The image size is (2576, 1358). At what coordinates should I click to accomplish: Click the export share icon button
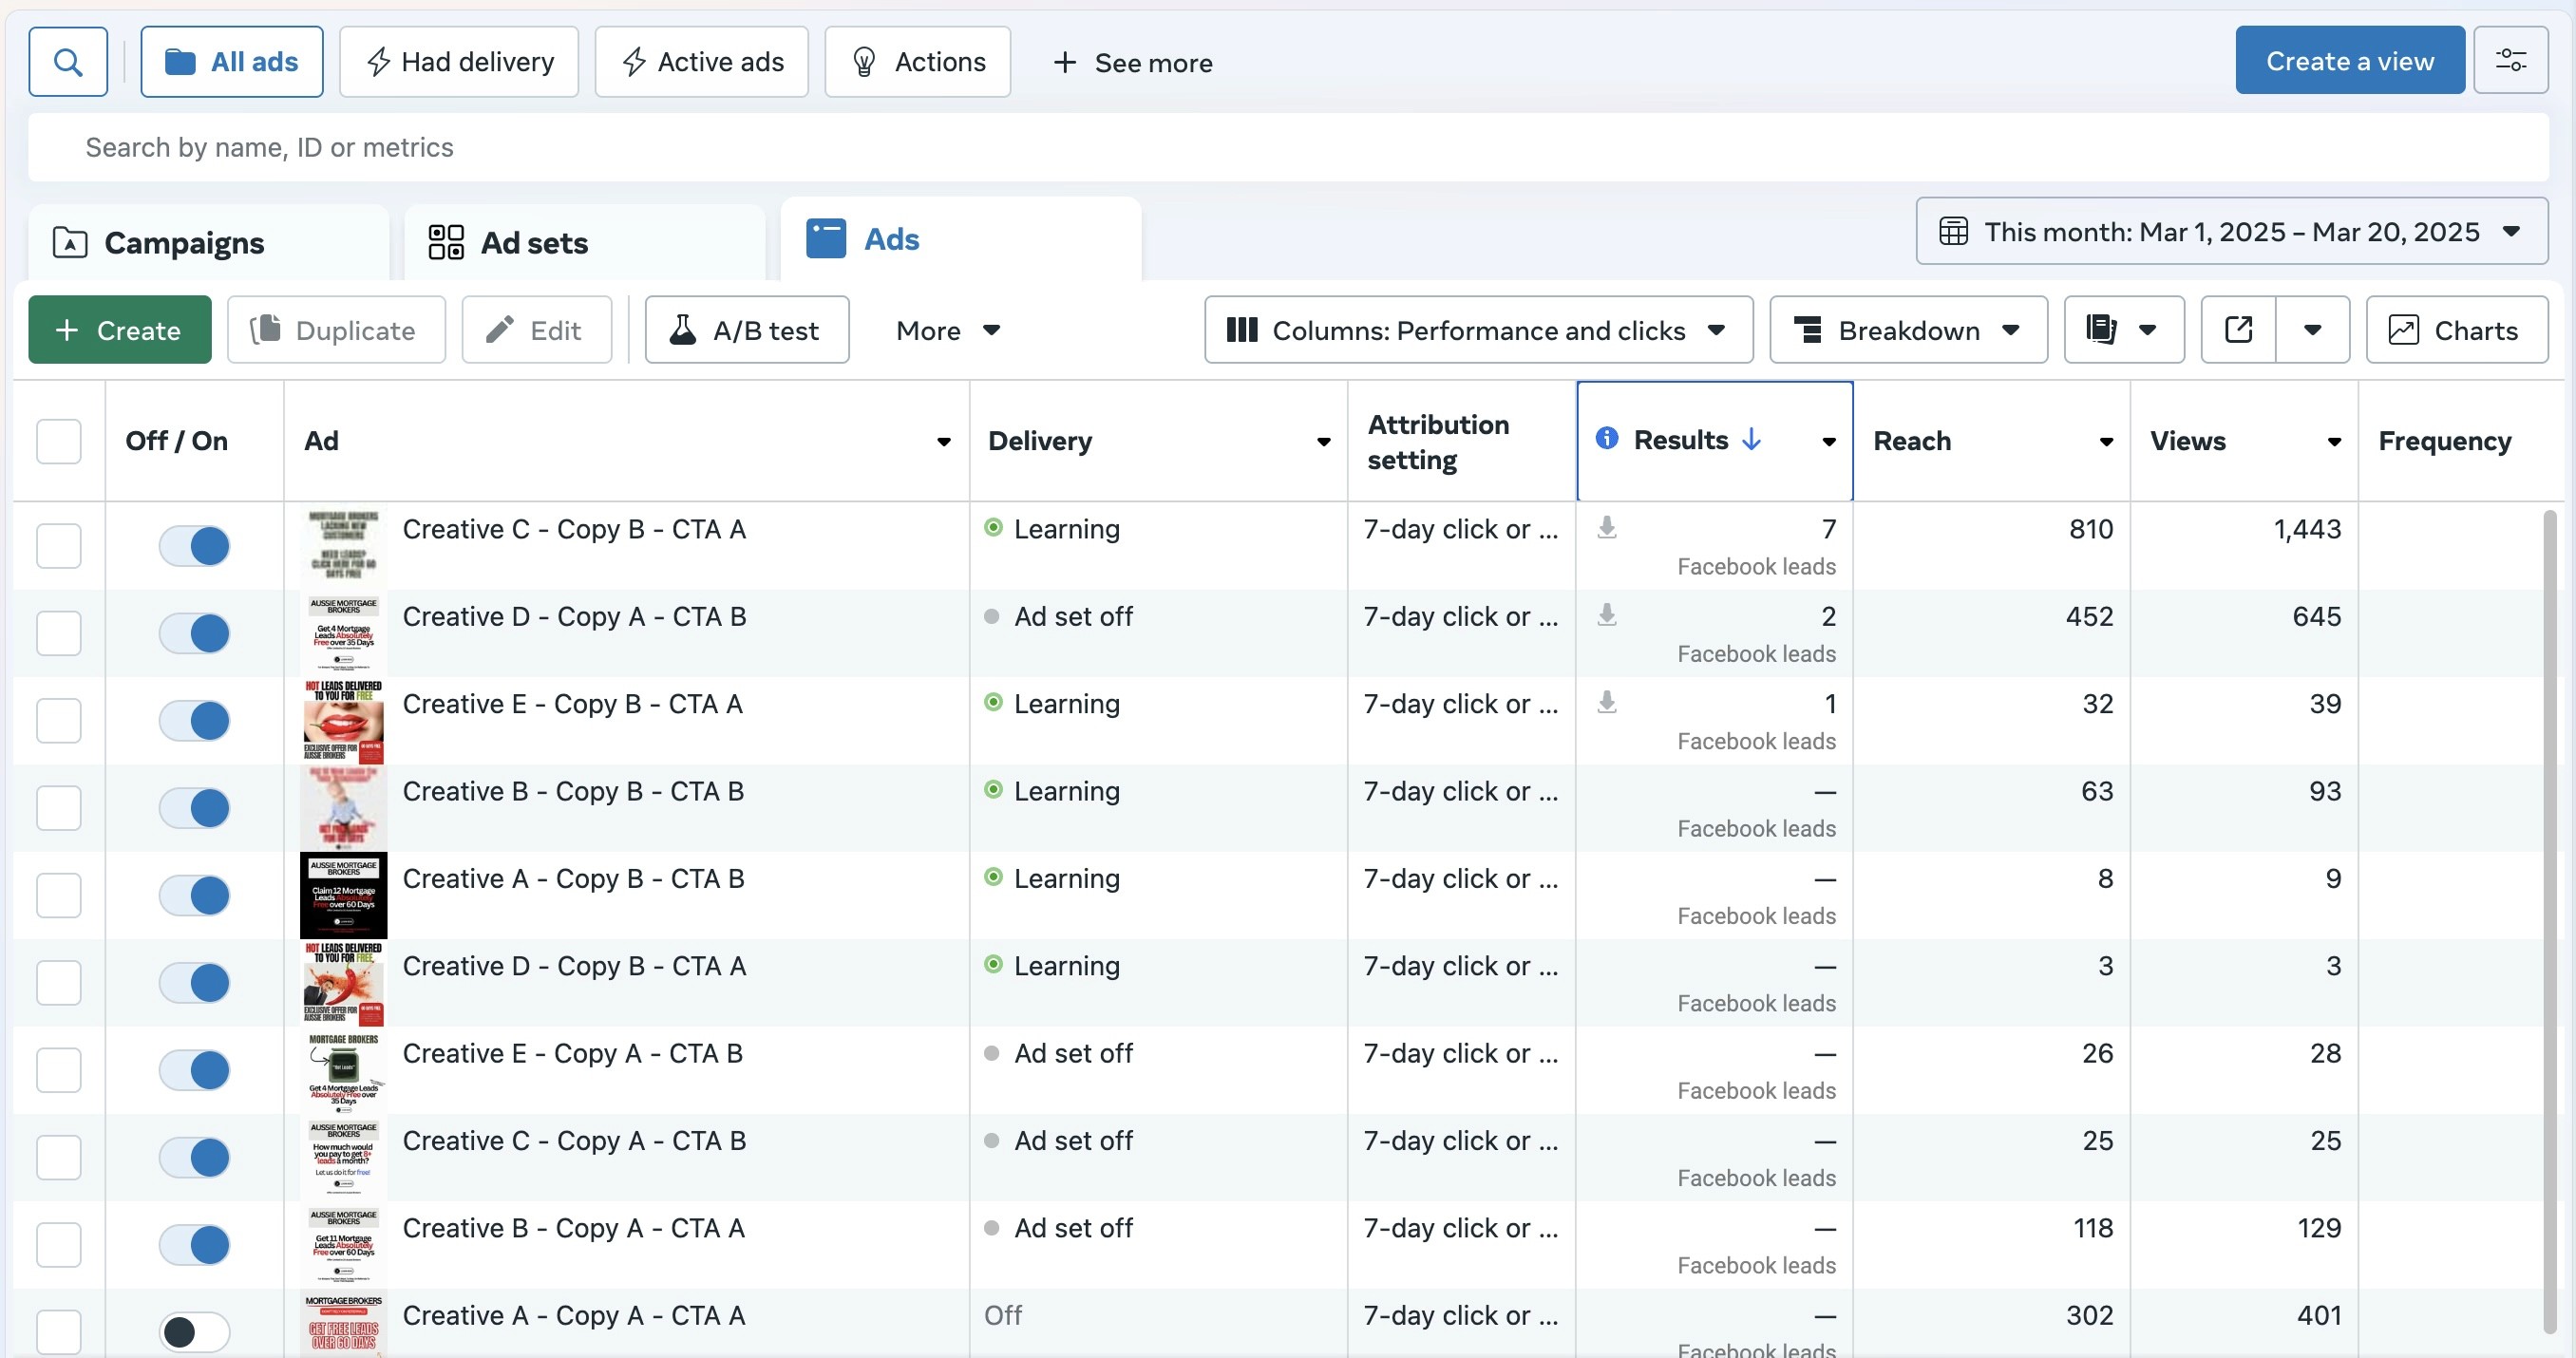click(x=2238, y=330)
